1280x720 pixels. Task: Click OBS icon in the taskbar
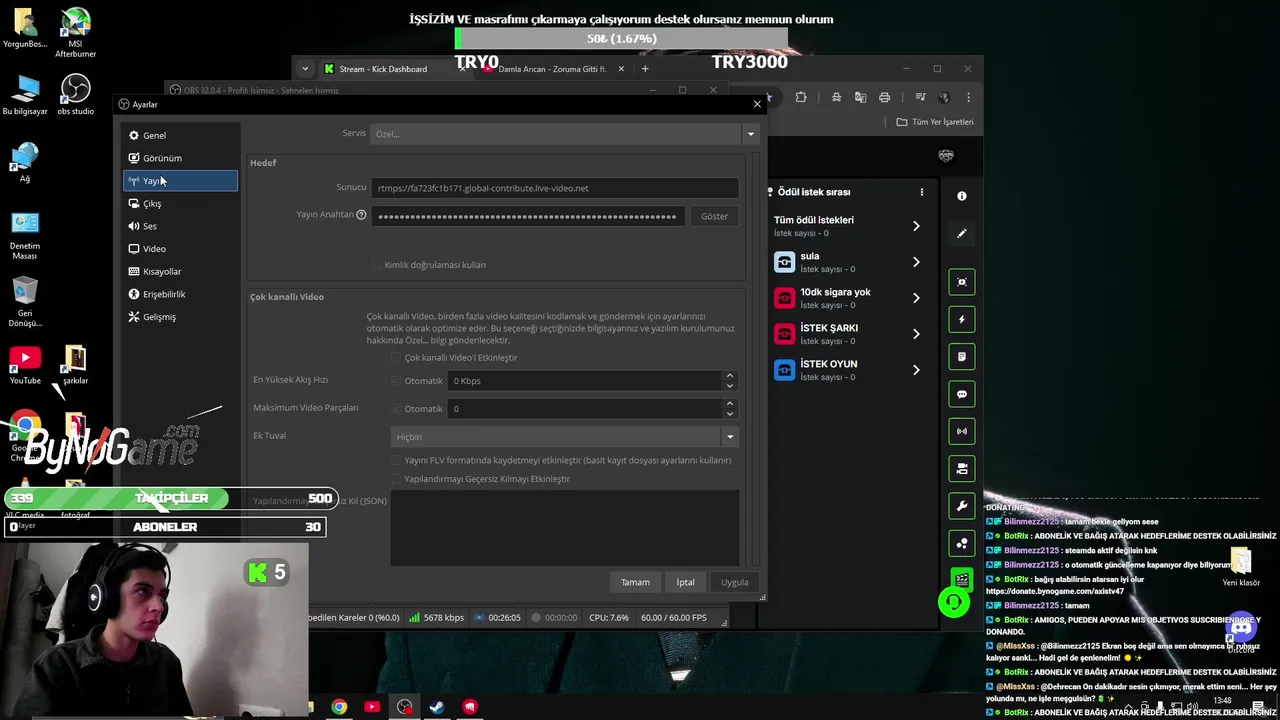[404, 707]
